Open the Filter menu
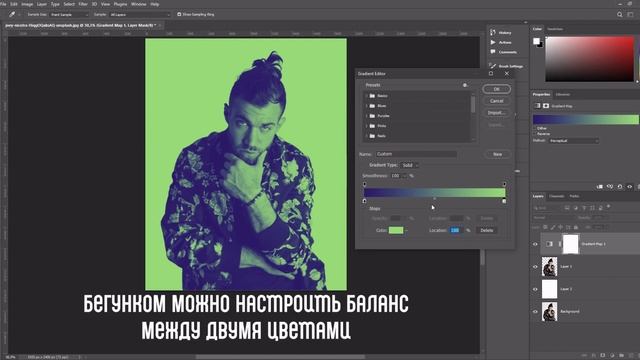The image size is (640, 360). (x=83, y=4)
